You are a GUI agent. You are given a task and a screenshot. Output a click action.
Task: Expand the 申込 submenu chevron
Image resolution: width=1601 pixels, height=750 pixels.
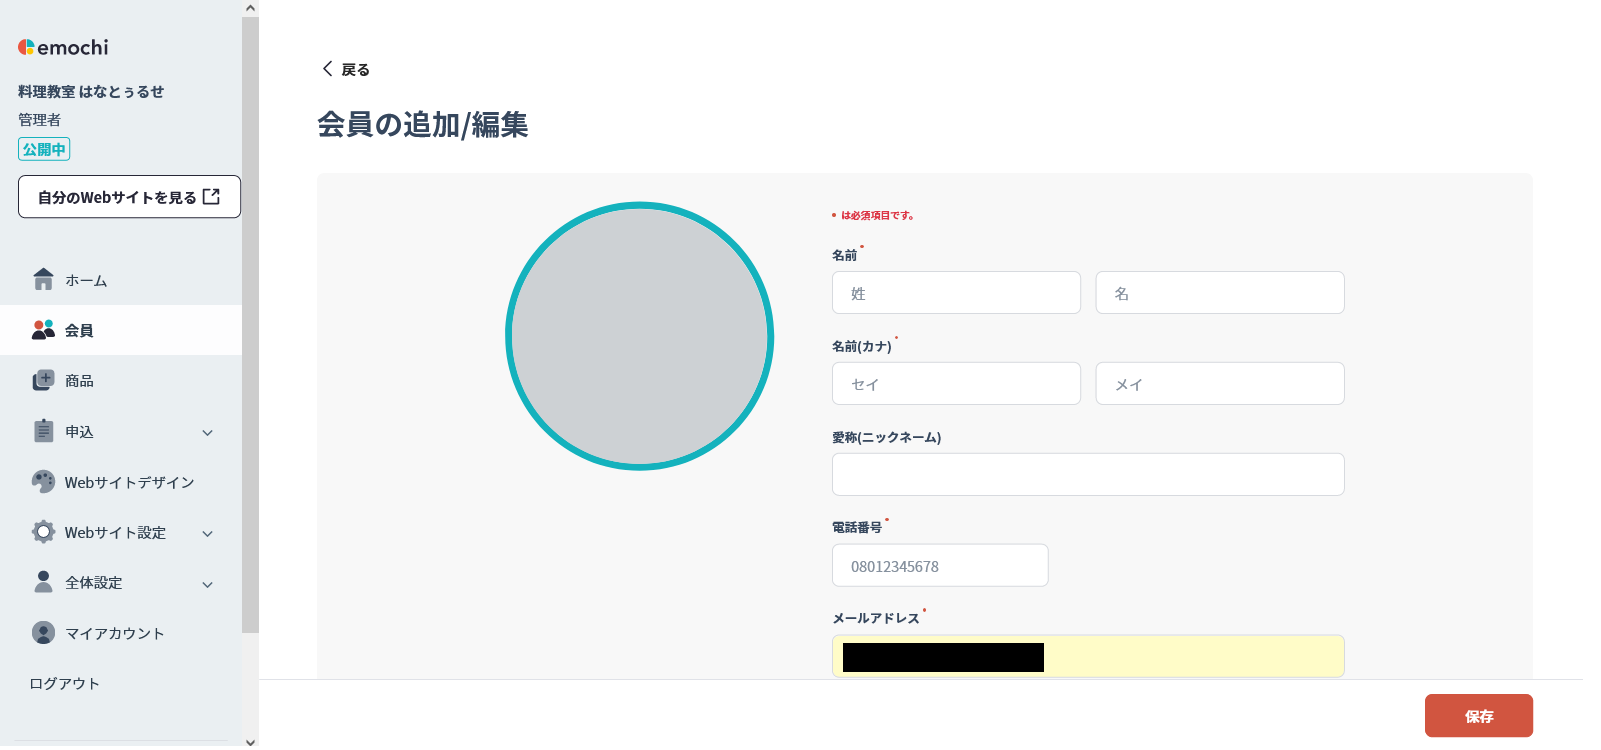pos(208,433)
